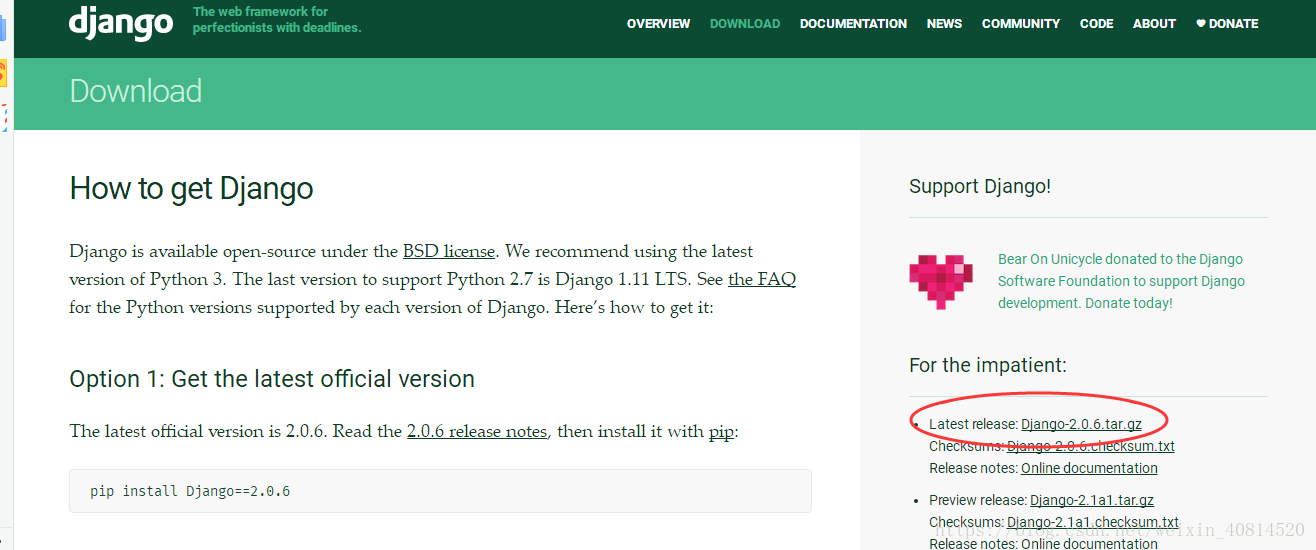Go to the Code page
Screen dimensions: 1316x550
pyautogui.click(x=1096, y=24)
